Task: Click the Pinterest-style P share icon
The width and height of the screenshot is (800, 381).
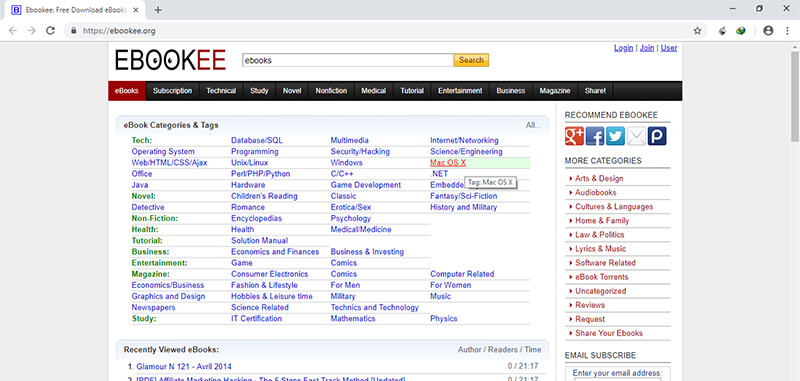Action: click(657, 136)
